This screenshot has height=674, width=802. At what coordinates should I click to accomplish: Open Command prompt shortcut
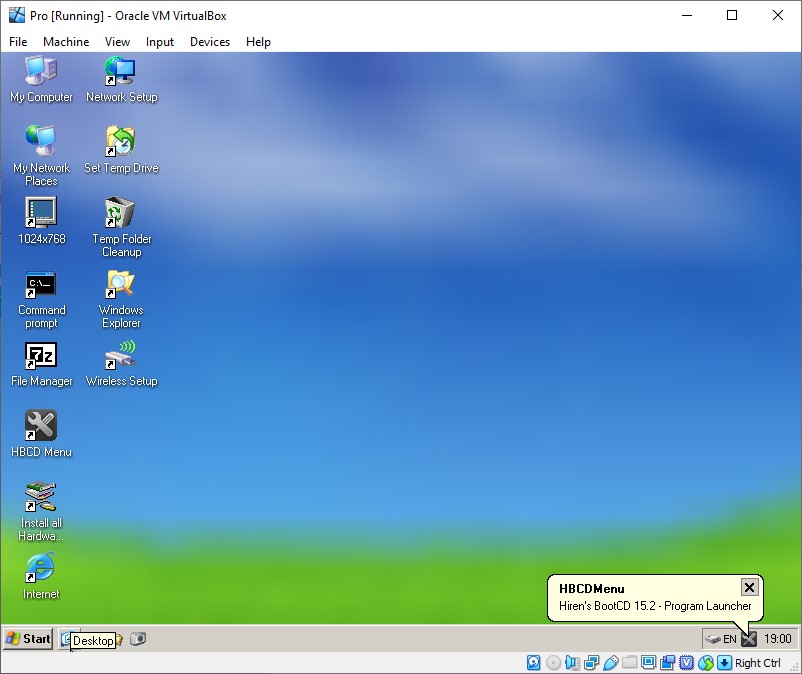(x=41, y=299)
